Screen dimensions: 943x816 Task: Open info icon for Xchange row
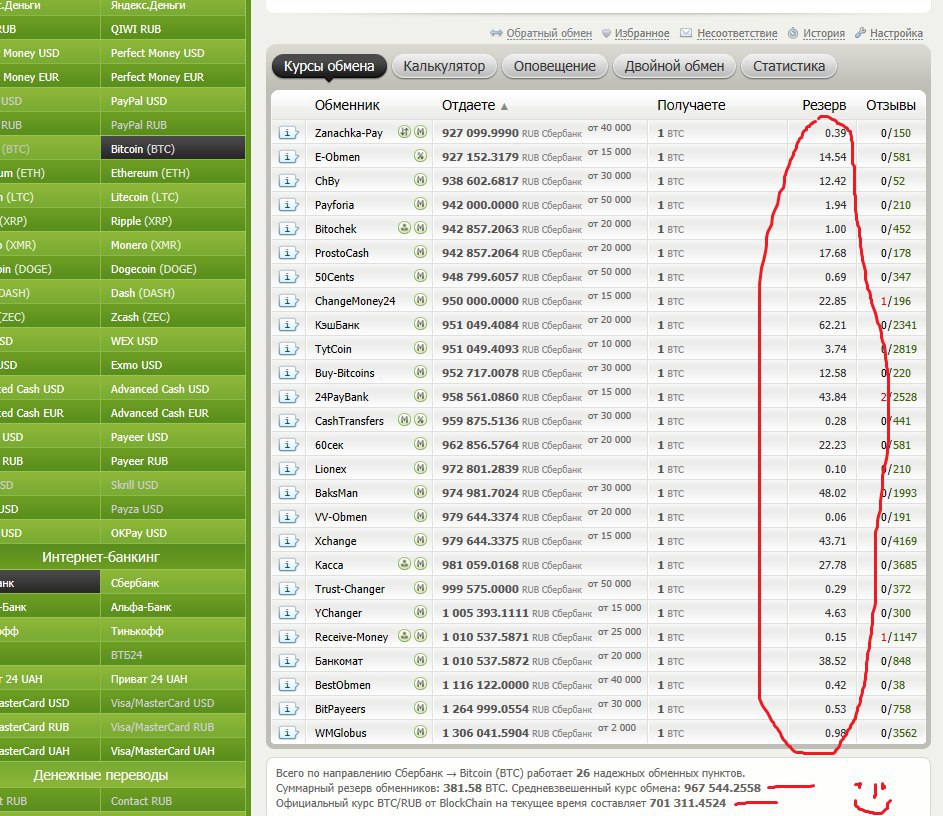(288, 541)
